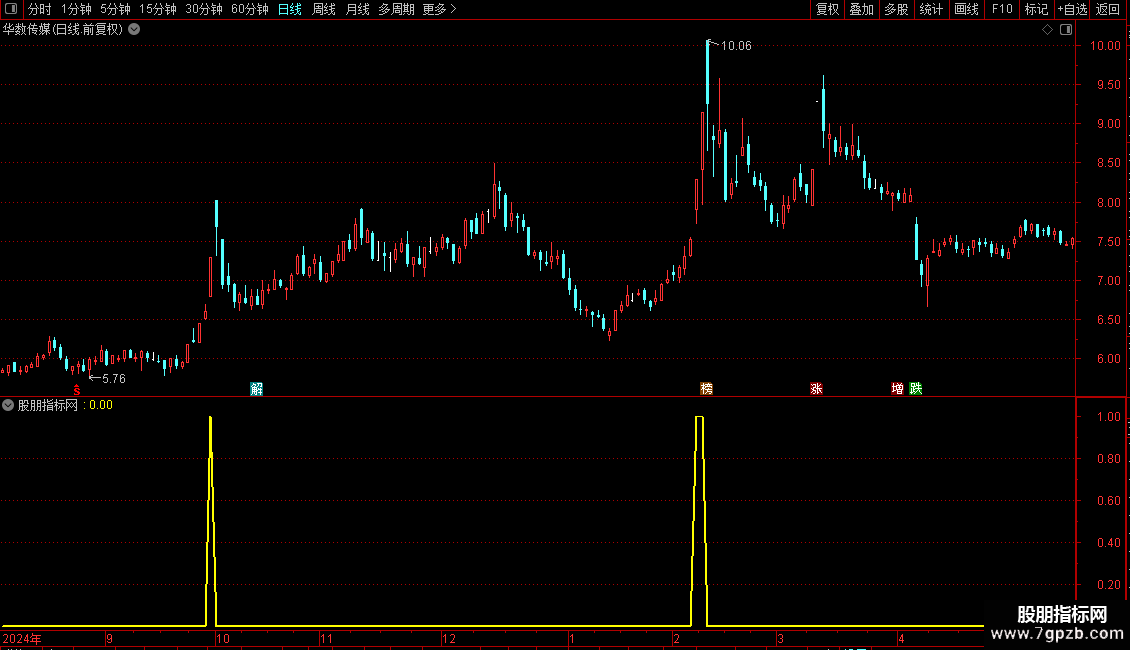Switch to the 周线 period tab
This screenshot has height=650, width=1130.
click(x=324, y=9)
